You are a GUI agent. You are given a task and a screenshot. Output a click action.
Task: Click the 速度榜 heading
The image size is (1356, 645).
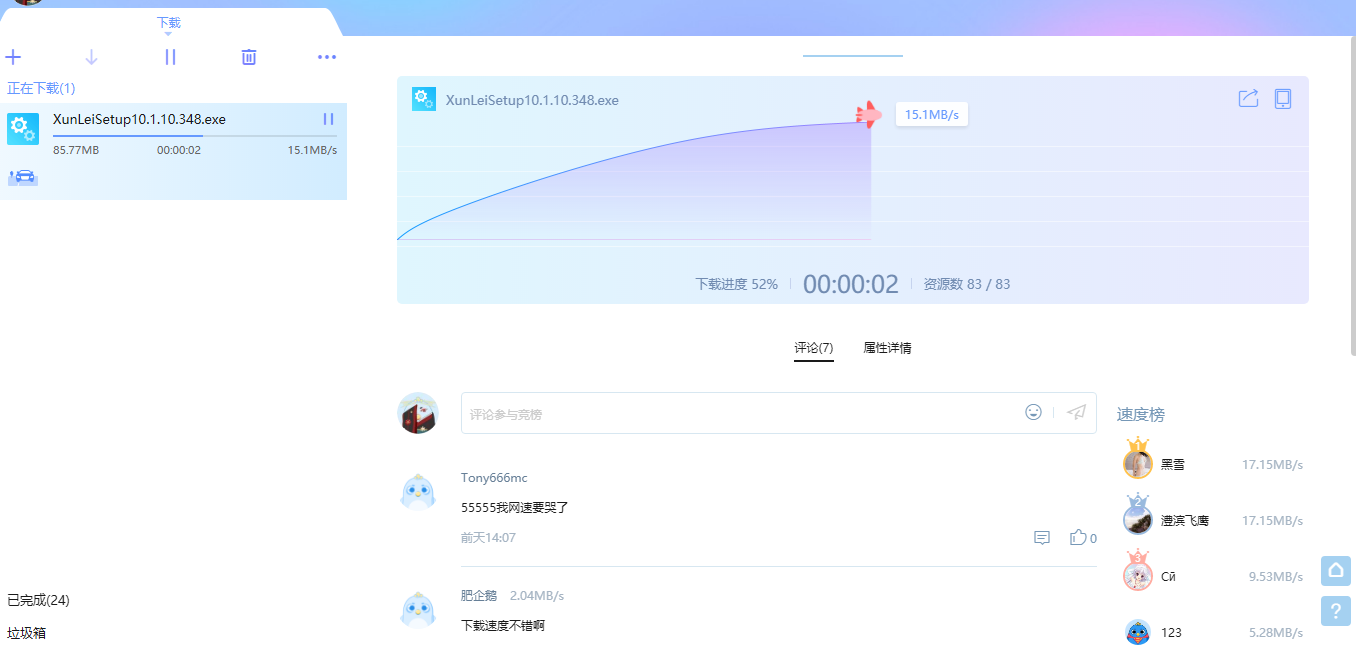[1141, 414]
